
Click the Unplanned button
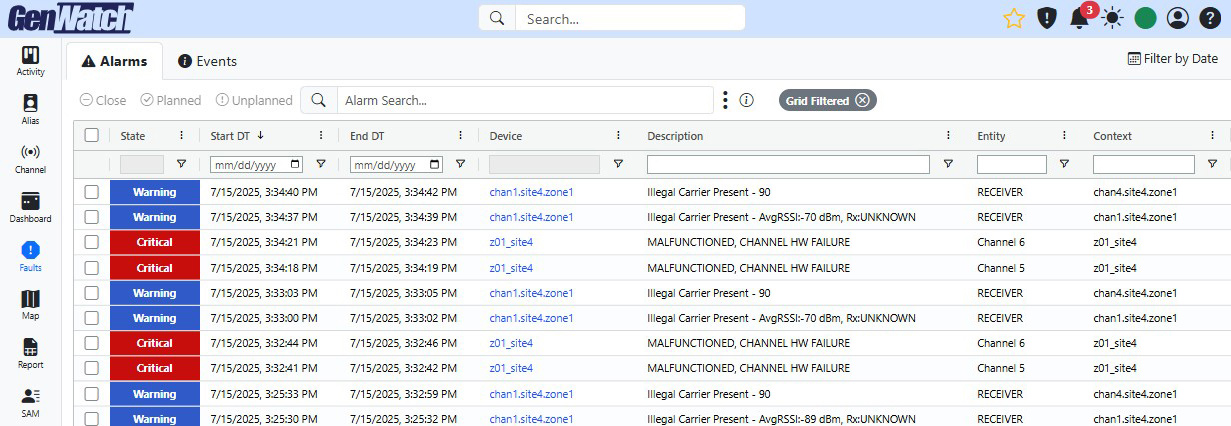point(254,100)
